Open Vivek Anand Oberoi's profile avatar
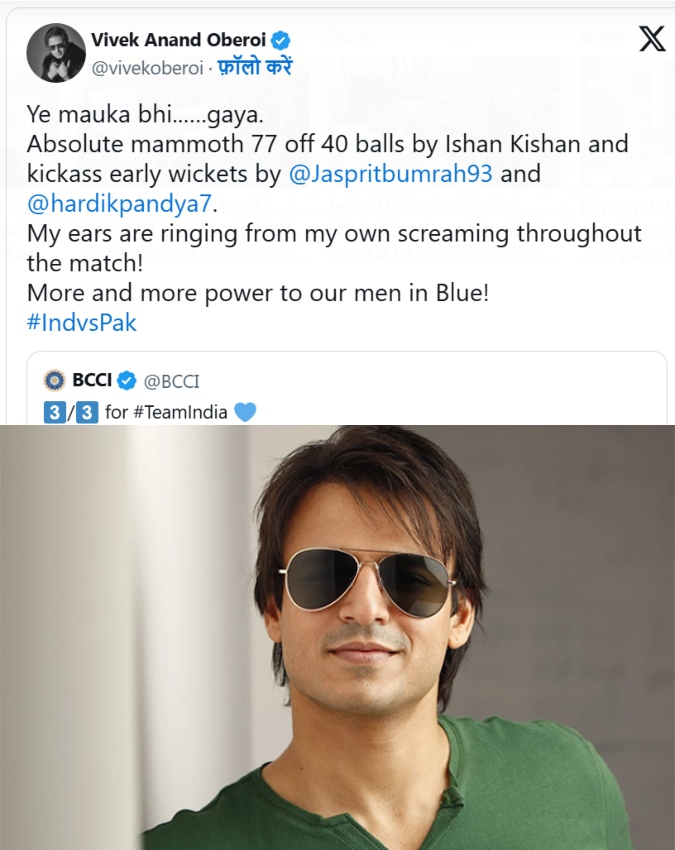This screenshot has height=850, width=675. click(x=56, y=53)
